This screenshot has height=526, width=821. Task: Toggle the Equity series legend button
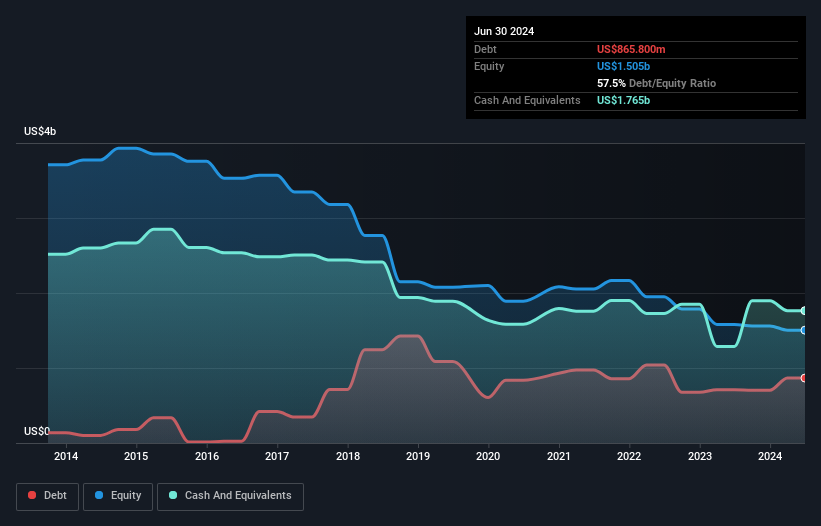(118, 496)
